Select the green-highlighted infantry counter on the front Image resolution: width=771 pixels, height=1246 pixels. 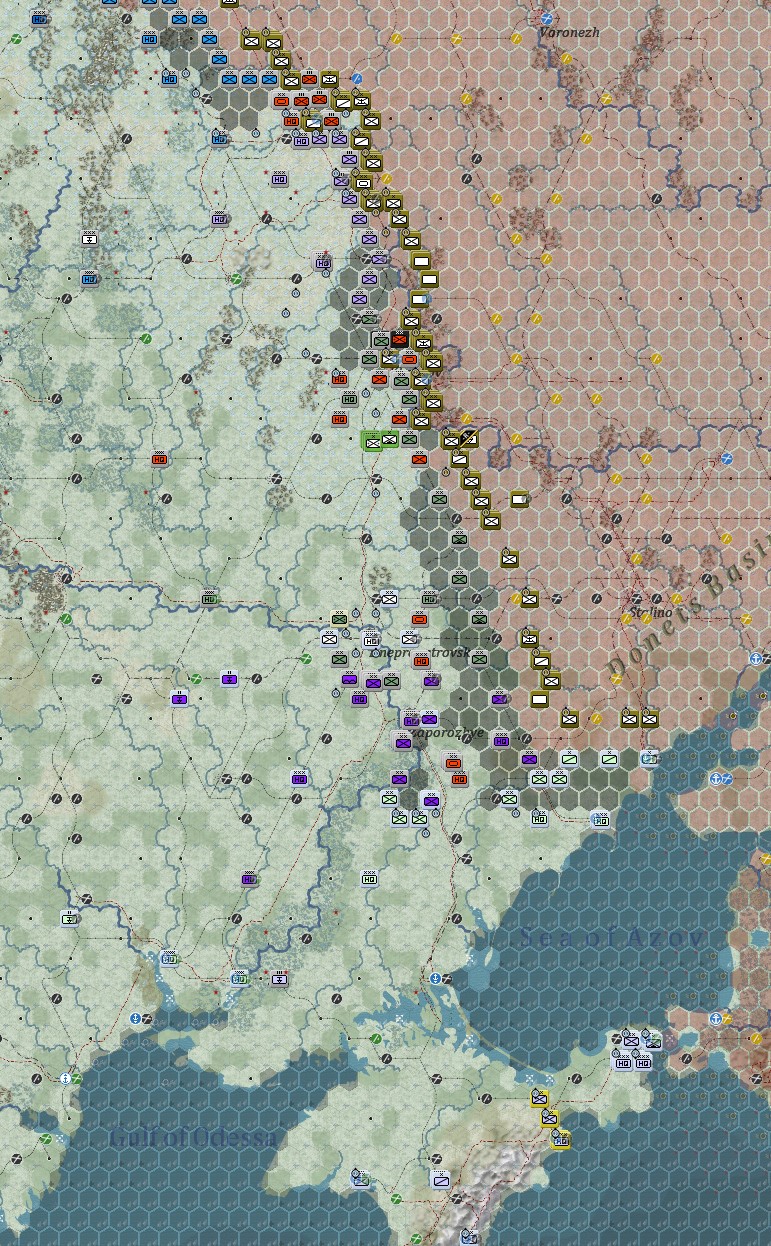coord(372,440)
